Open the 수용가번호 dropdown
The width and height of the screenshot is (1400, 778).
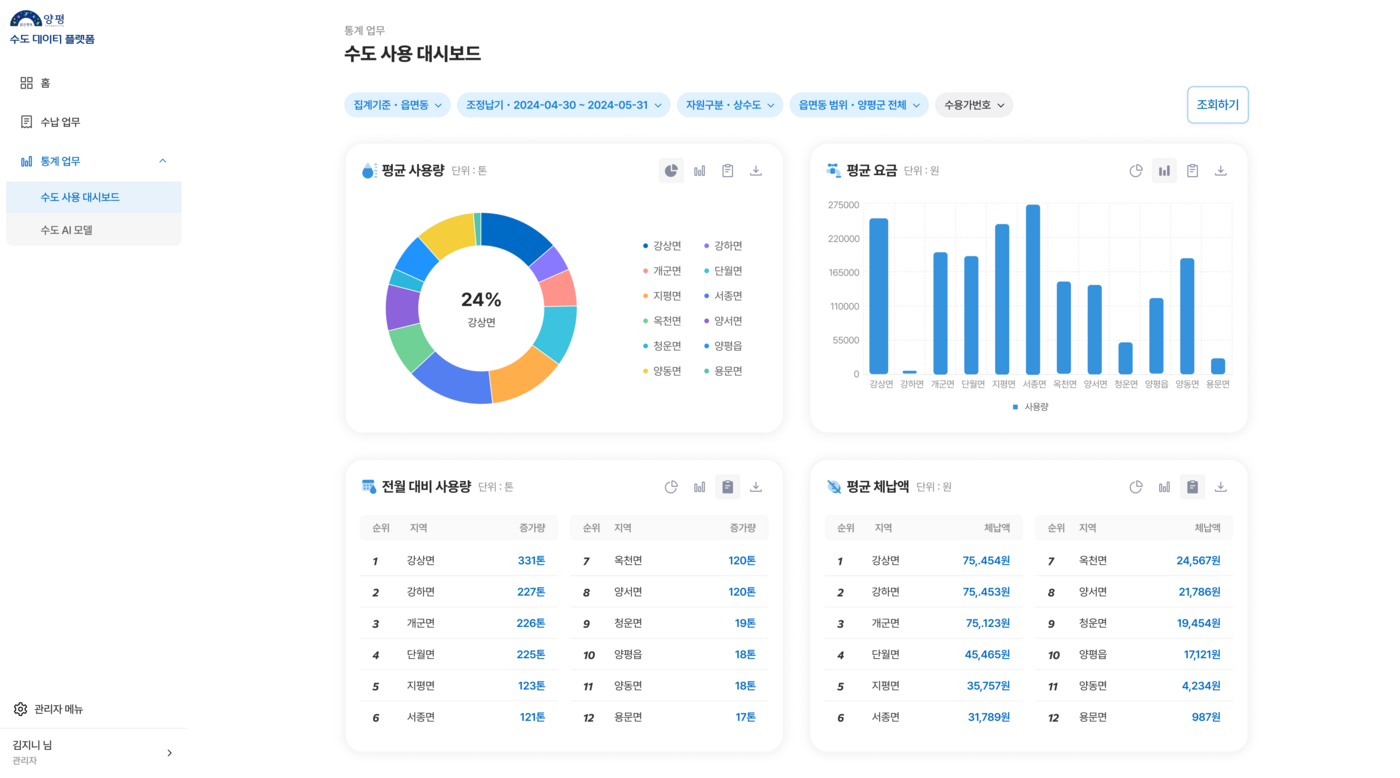pos(974,105)
